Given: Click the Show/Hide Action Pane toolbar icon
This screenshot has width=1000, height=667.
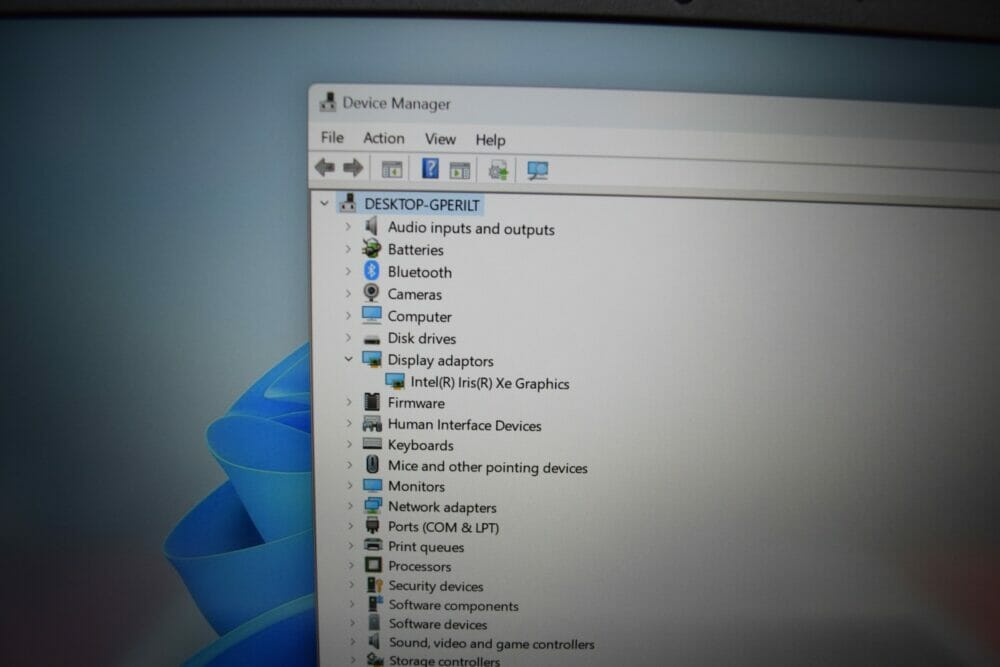Looking at the screenshot, I should [460, 170].
